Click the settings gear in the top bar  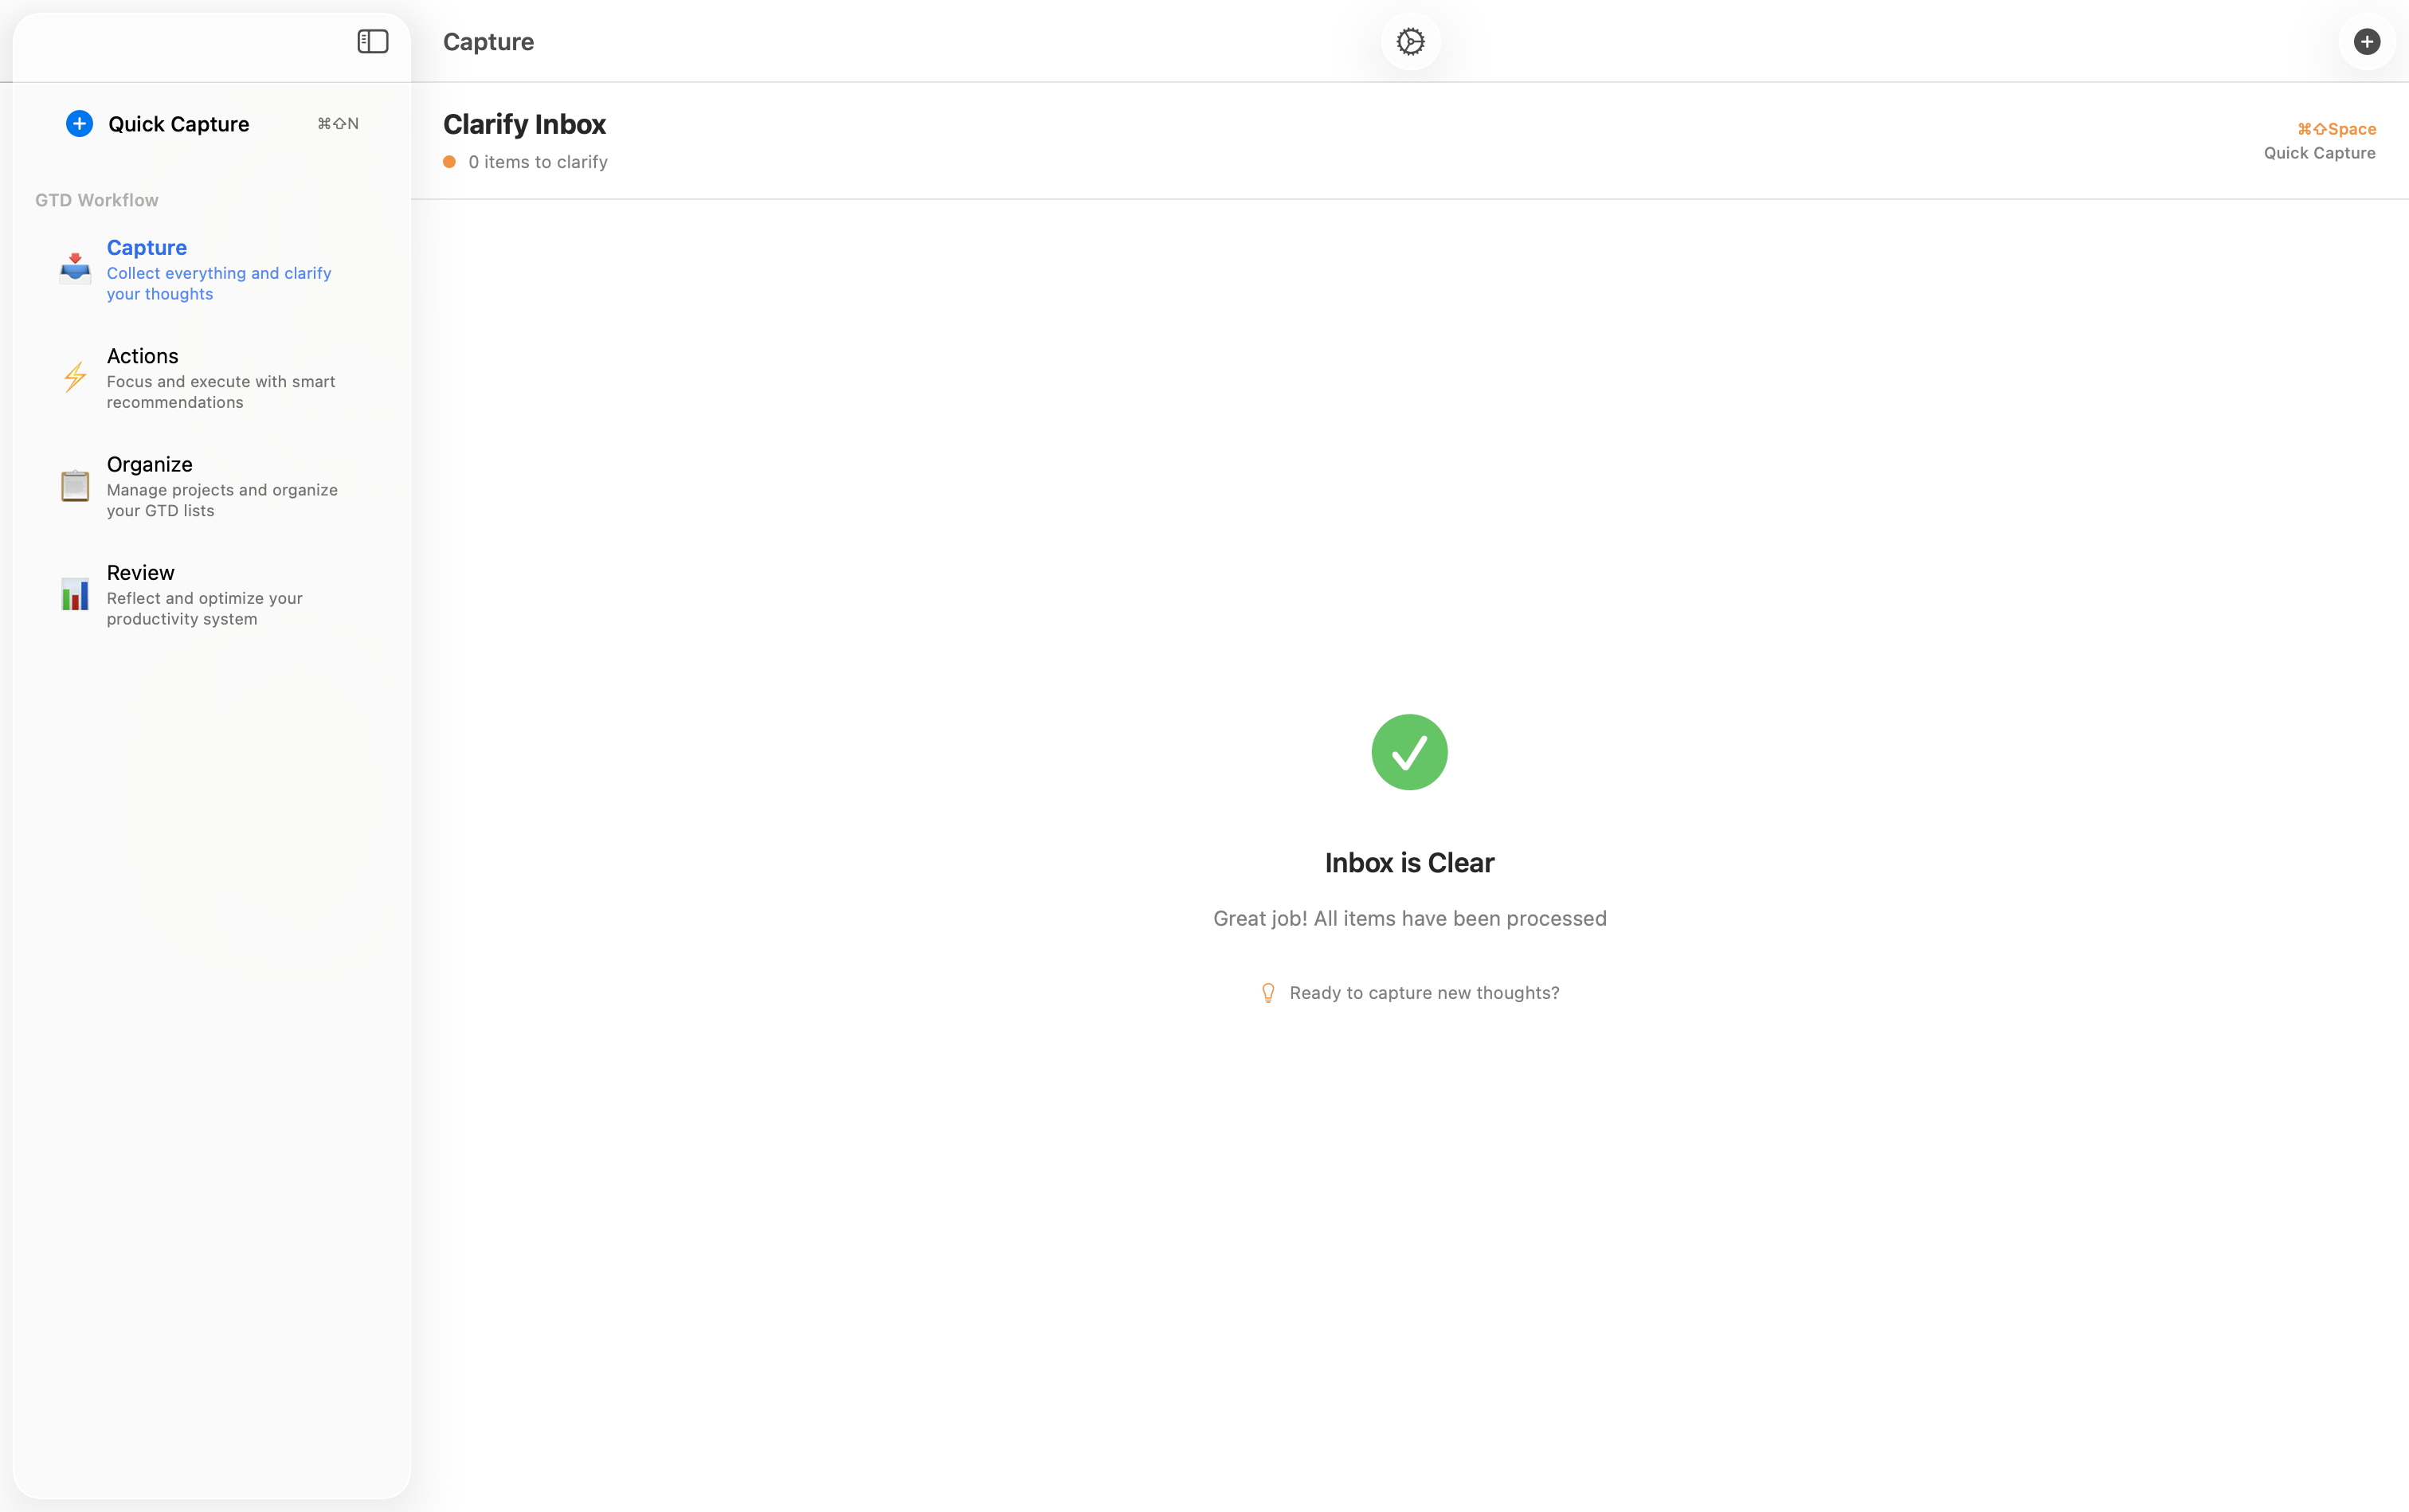[x=1409, y=42]
